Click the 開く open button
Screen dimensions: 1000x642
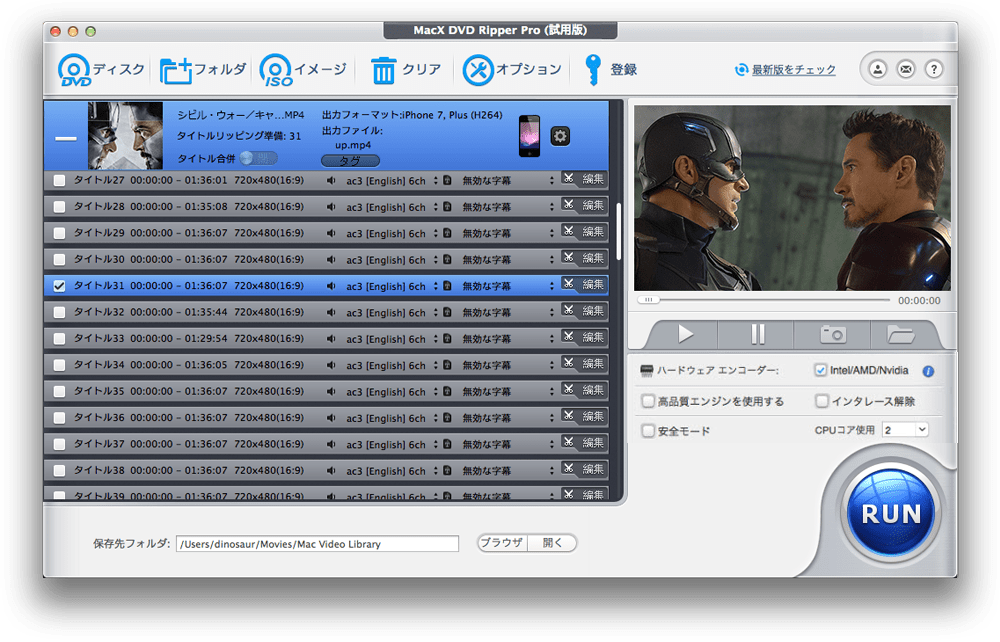[552, 543]
